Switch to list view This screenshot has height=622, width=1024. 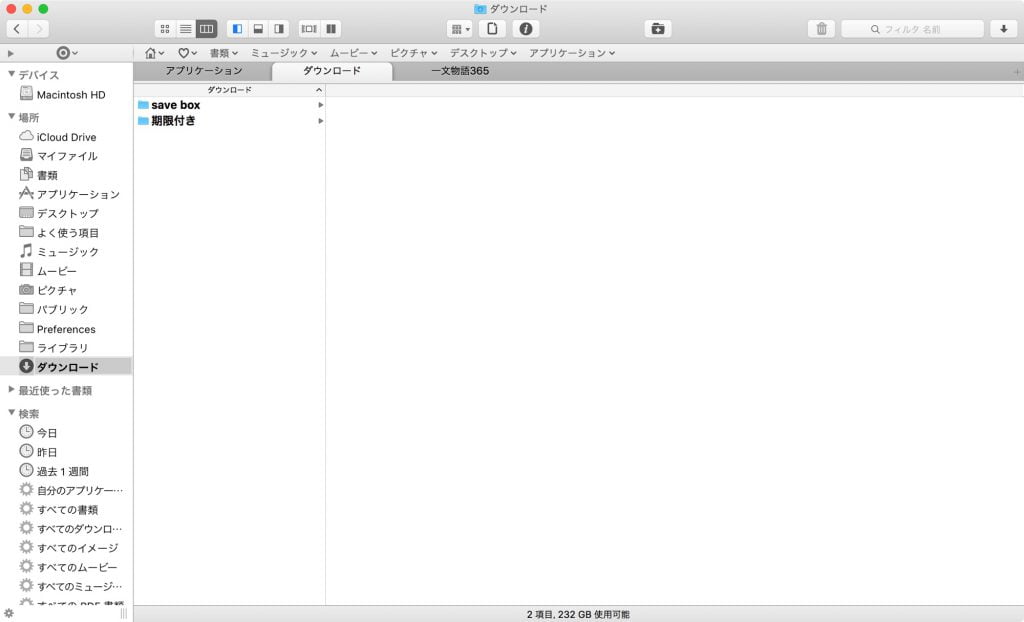[185, 29]
